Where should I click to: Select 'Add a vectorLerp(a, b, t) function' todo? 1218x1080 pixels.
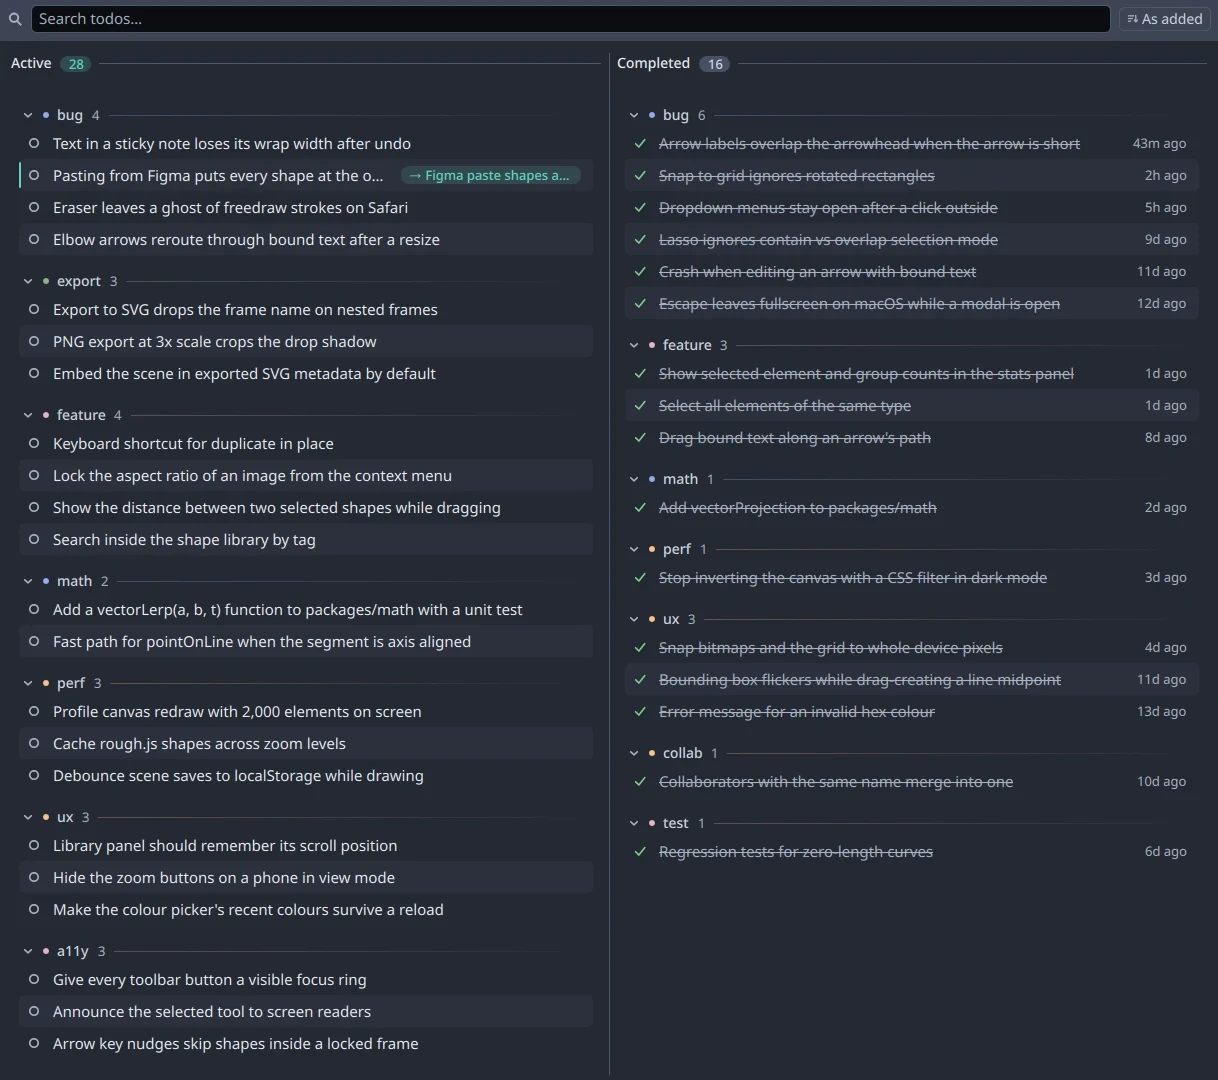tap(306, 609)
